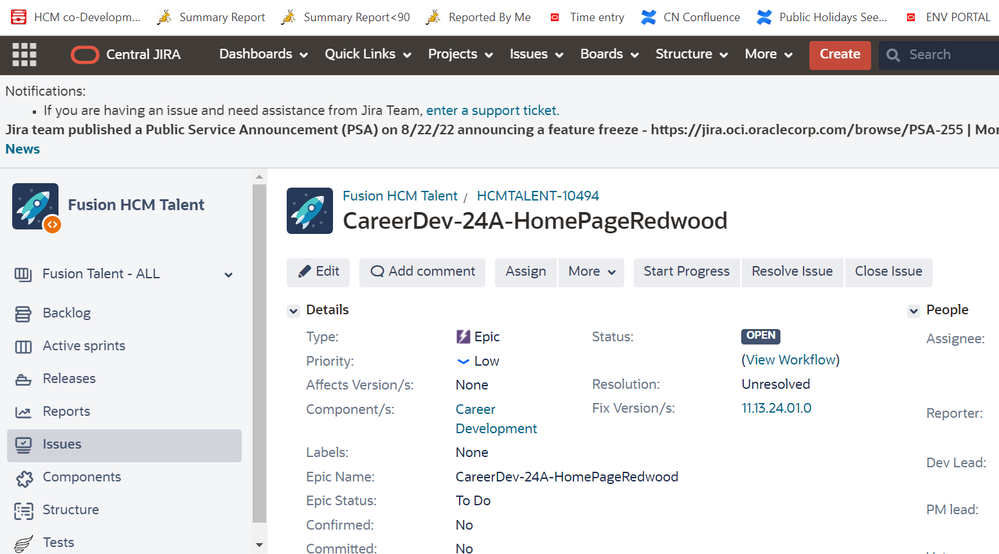The height and width of the screenshot is (554, 999).
Task: Click the Active sprints sidebar icon
Action: pyautogui.click(x=23, y=346)
